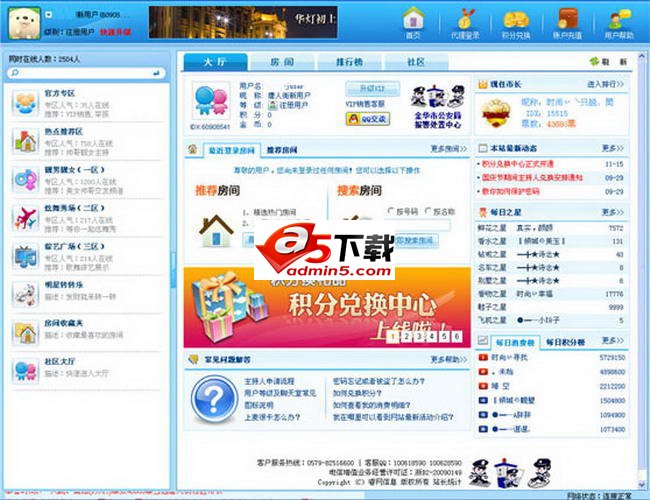Click the house icon under 推荐房间

point(216,231)
